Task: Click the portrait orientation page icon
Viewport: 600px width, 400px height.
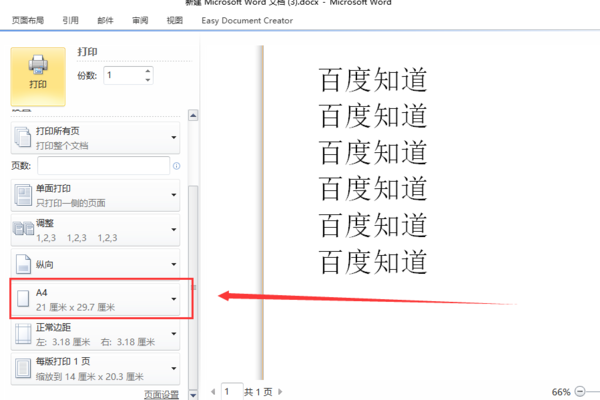Action: click(23, 264)
